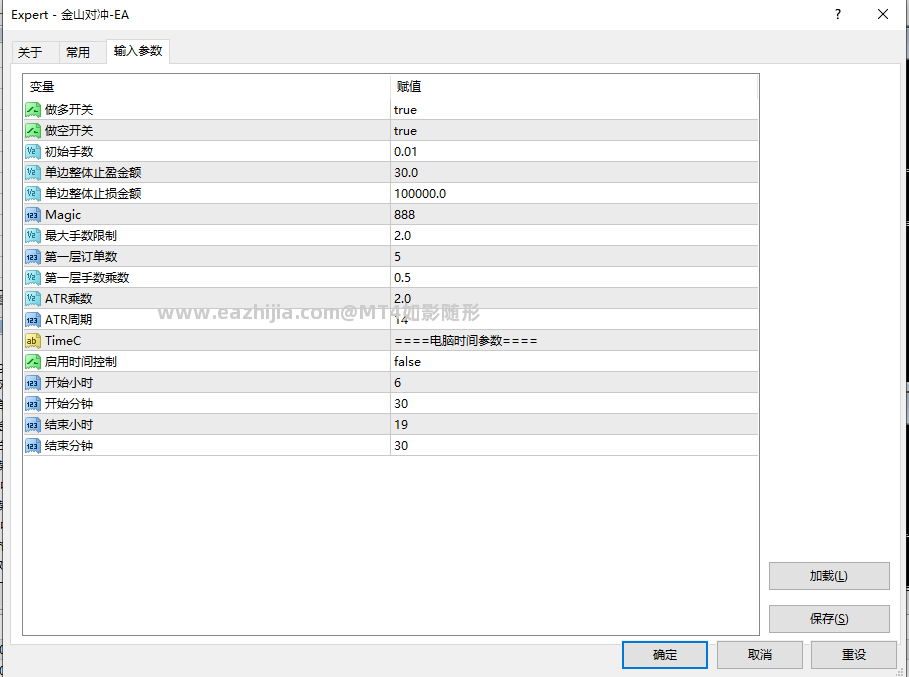Screen dimensions: 909x677
Task: Select the 输入参数 tab
Action: pos(138,51)
